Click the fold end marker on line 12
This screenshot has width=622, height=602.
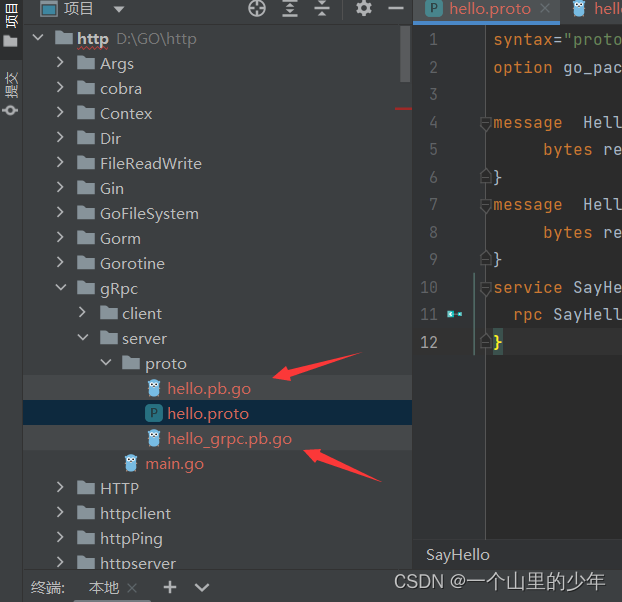[x=485, y=341]
